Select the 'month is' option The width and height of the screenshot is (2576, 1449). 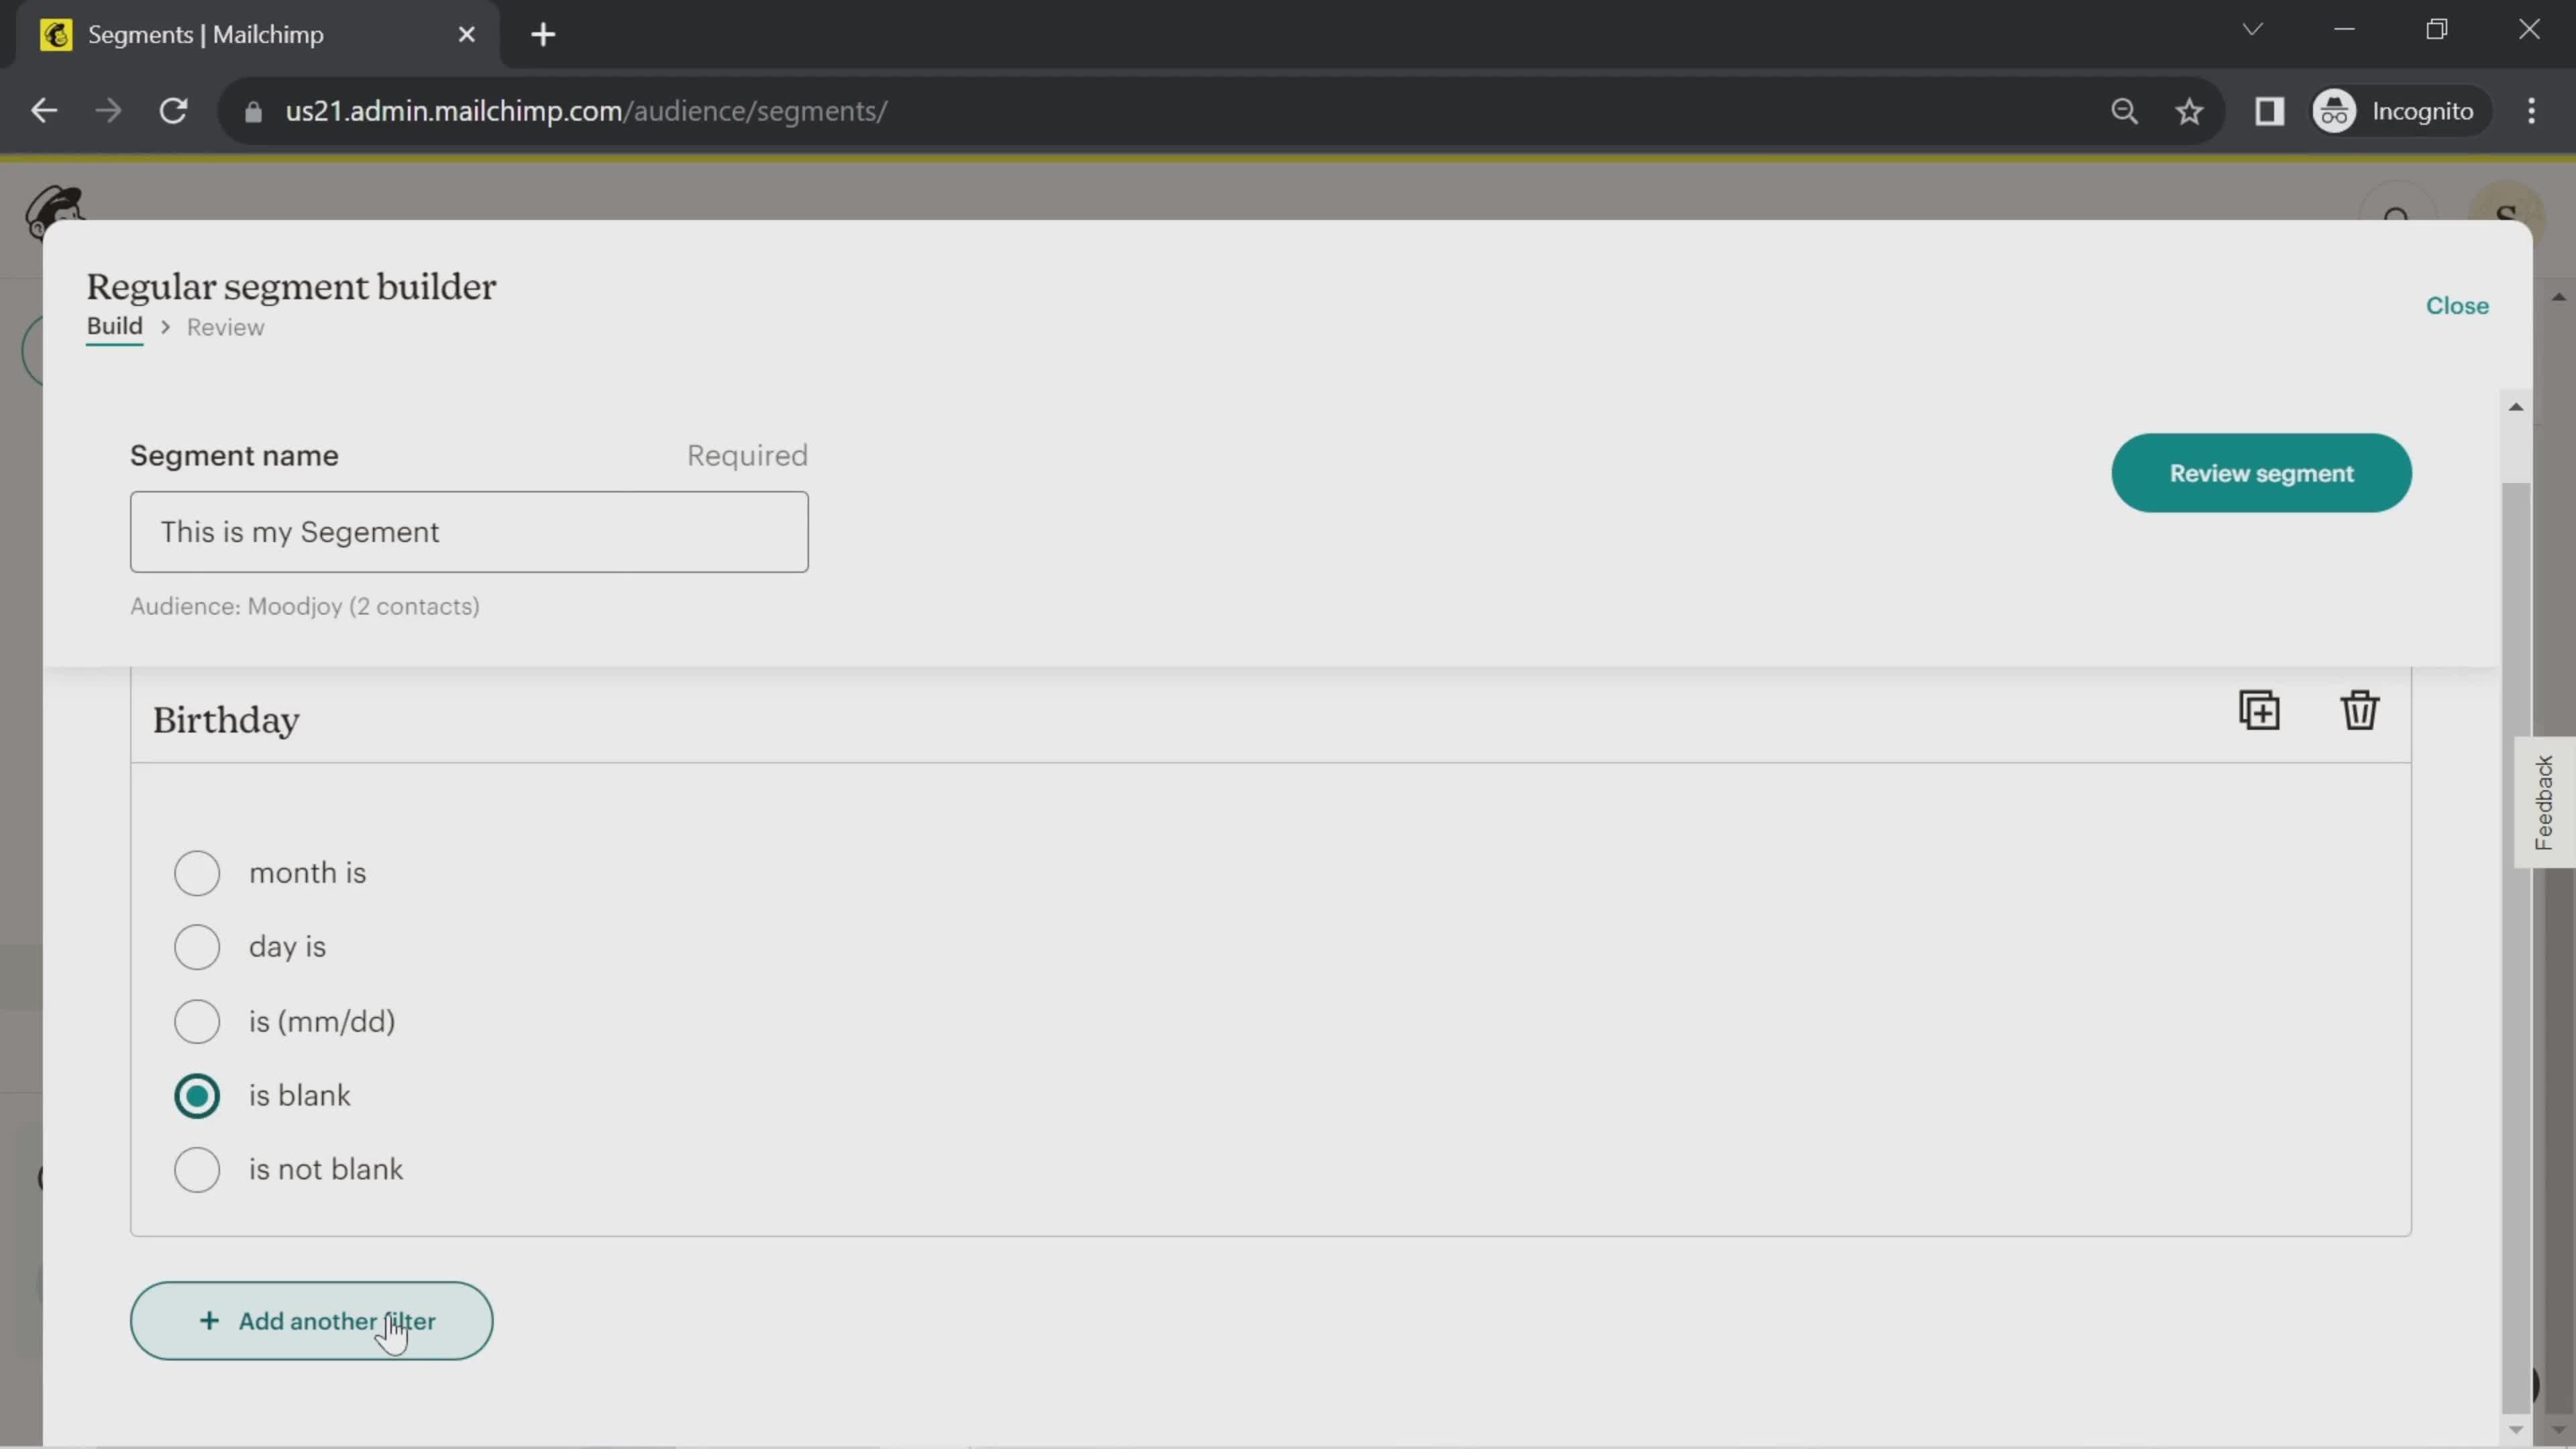(197, 872)
